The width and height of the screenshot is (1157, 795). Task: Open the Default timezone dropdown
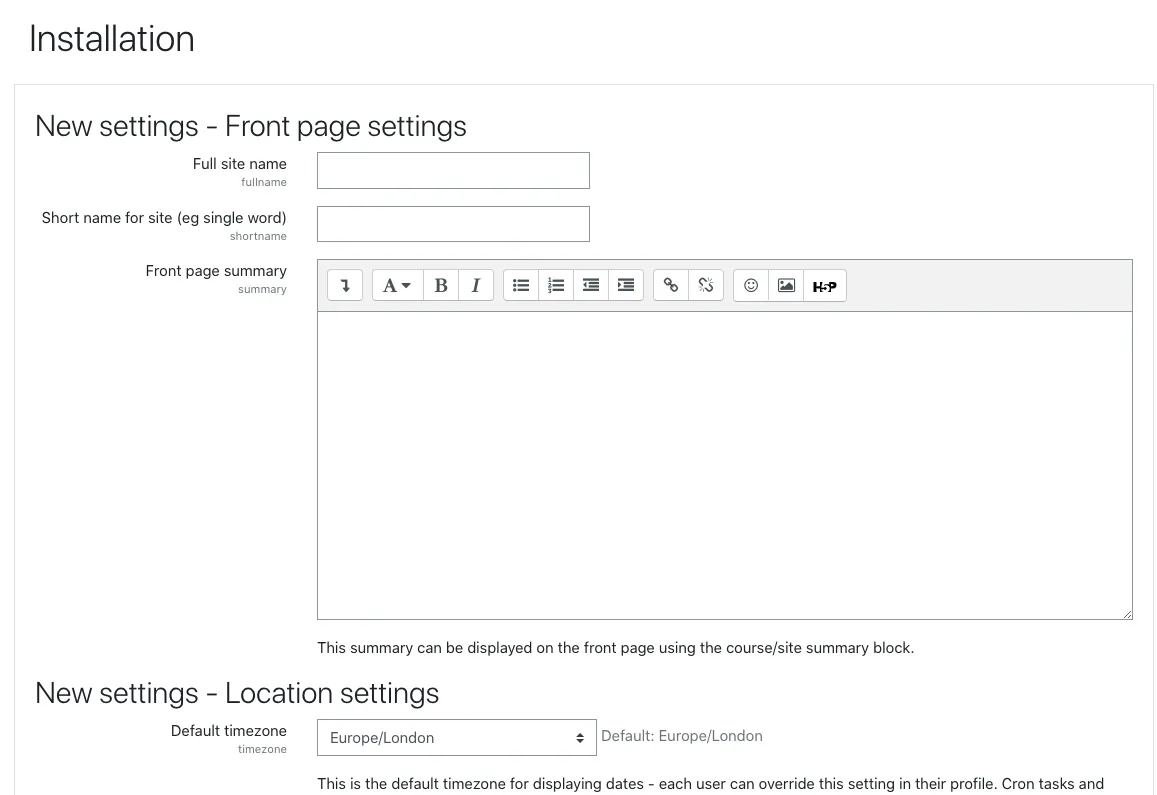coord(457,737)
